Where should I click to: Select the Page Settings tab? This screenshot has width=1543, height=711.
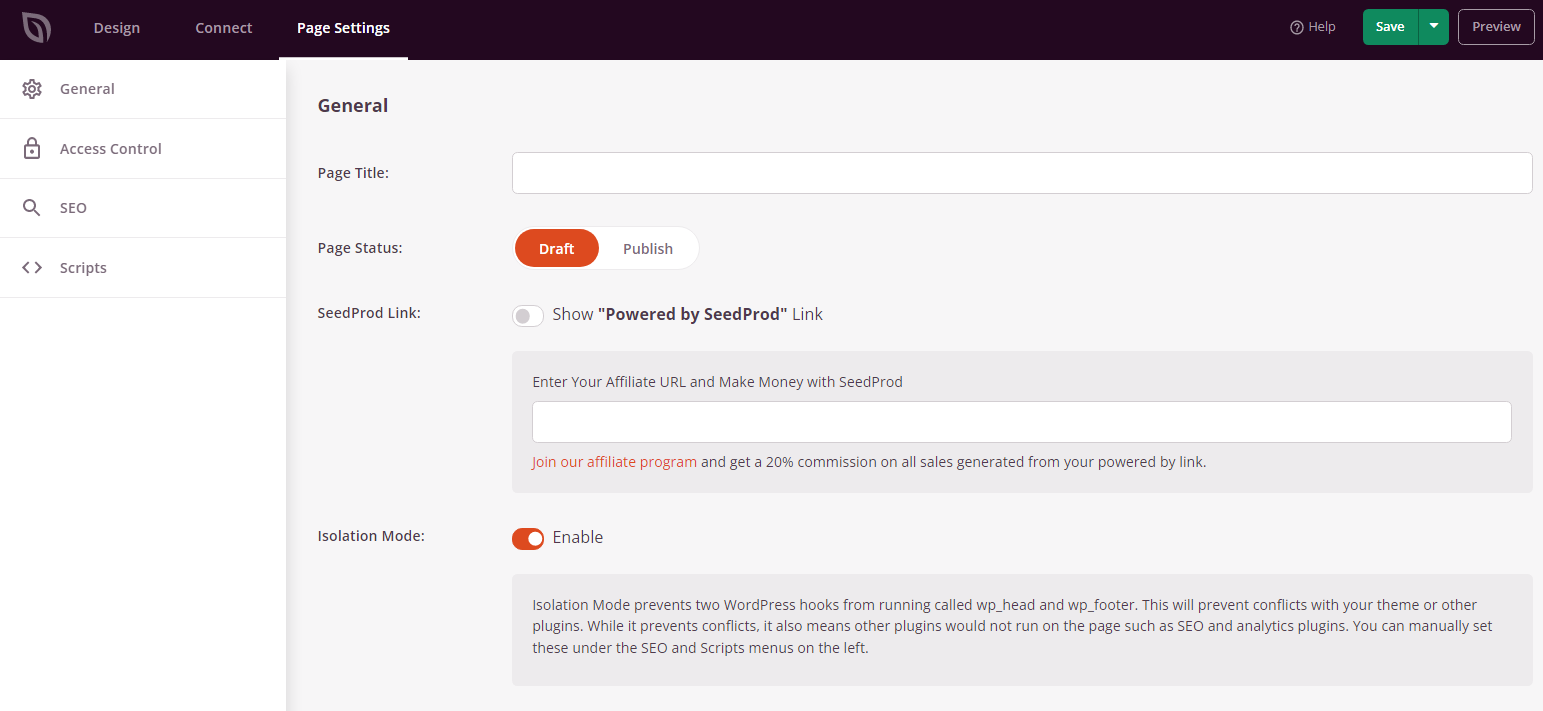tap(343, 28)
